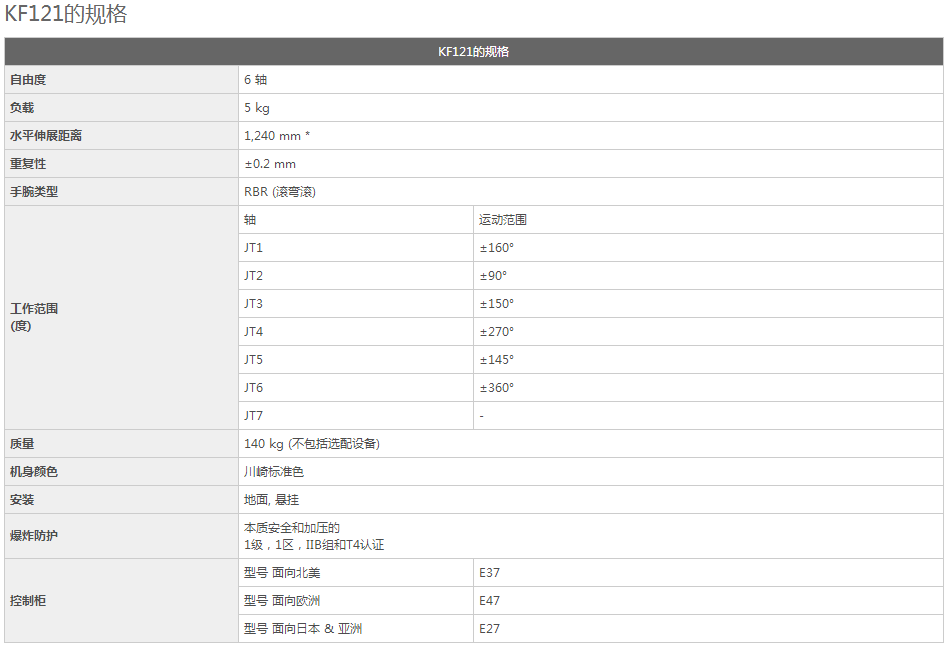
Task: Click the page heading KF121的规格
Action: click(66, 15)
